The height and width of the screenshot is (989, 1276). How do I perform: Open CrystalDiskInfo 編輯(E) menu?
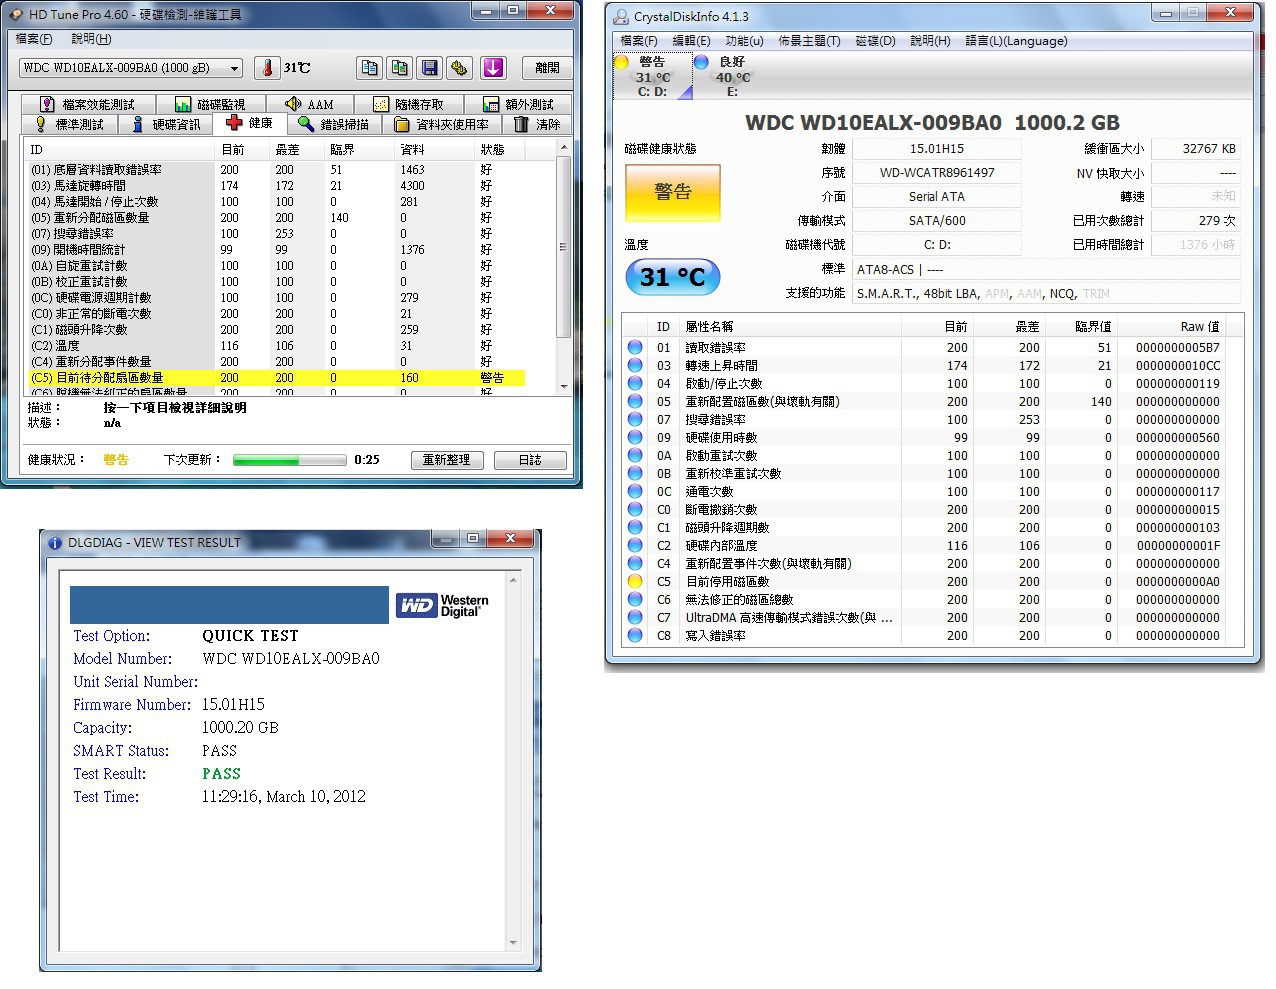691,41
